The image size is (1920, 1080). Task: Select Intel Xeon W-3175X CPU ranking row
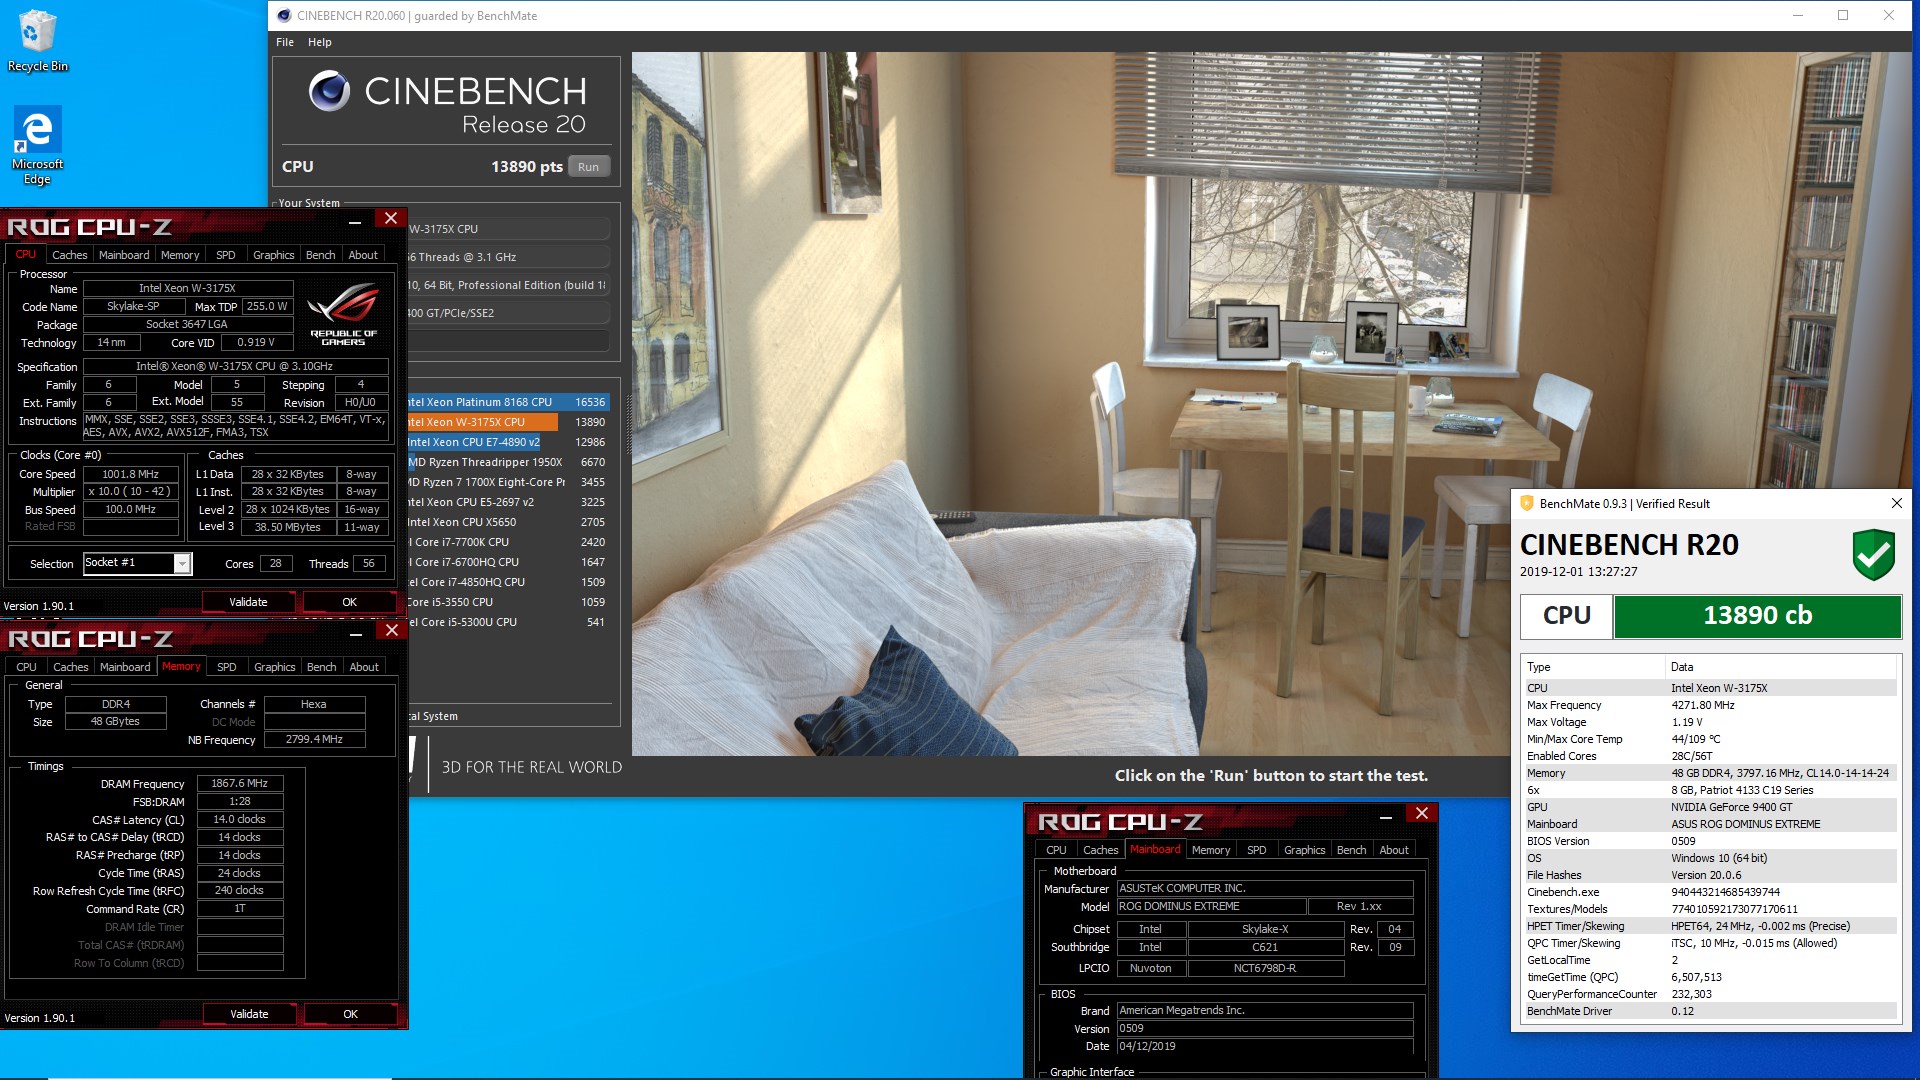point(508,422)
